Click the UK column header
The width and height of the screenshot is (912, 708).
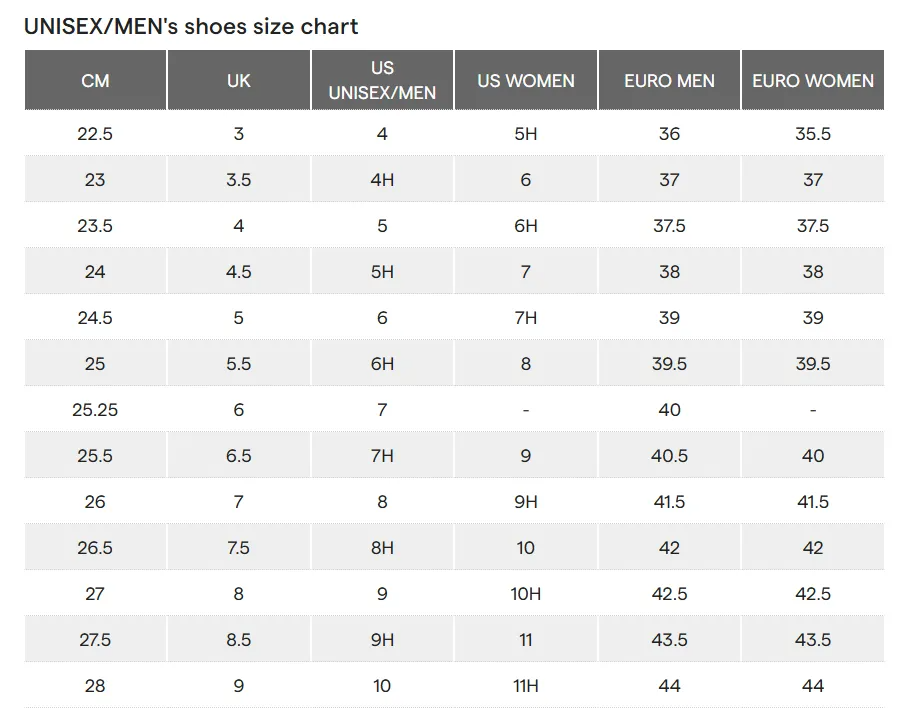click(x=238, y=80)
